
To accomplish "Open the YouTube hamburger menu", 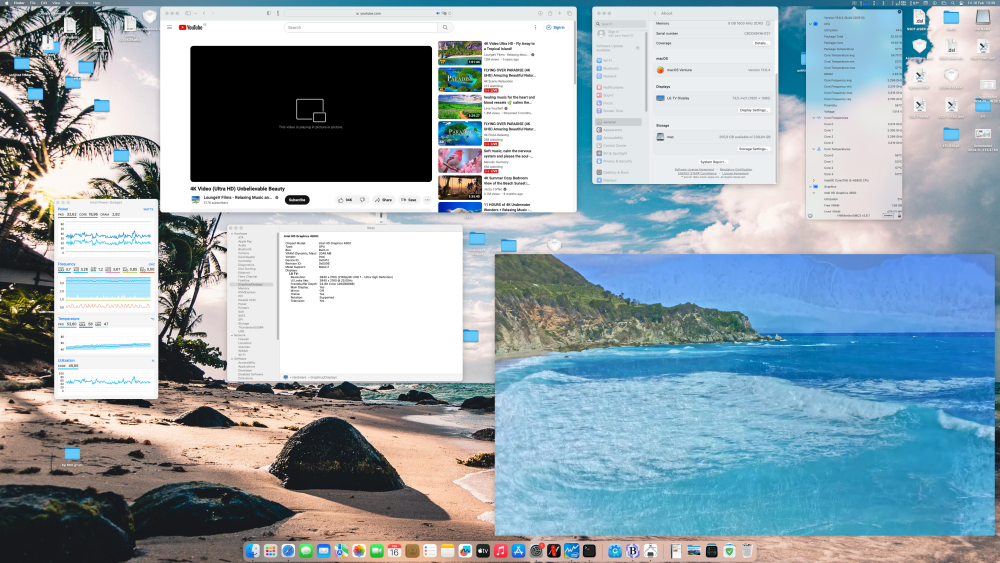I will pyautogui.click(x=170, y=27).
